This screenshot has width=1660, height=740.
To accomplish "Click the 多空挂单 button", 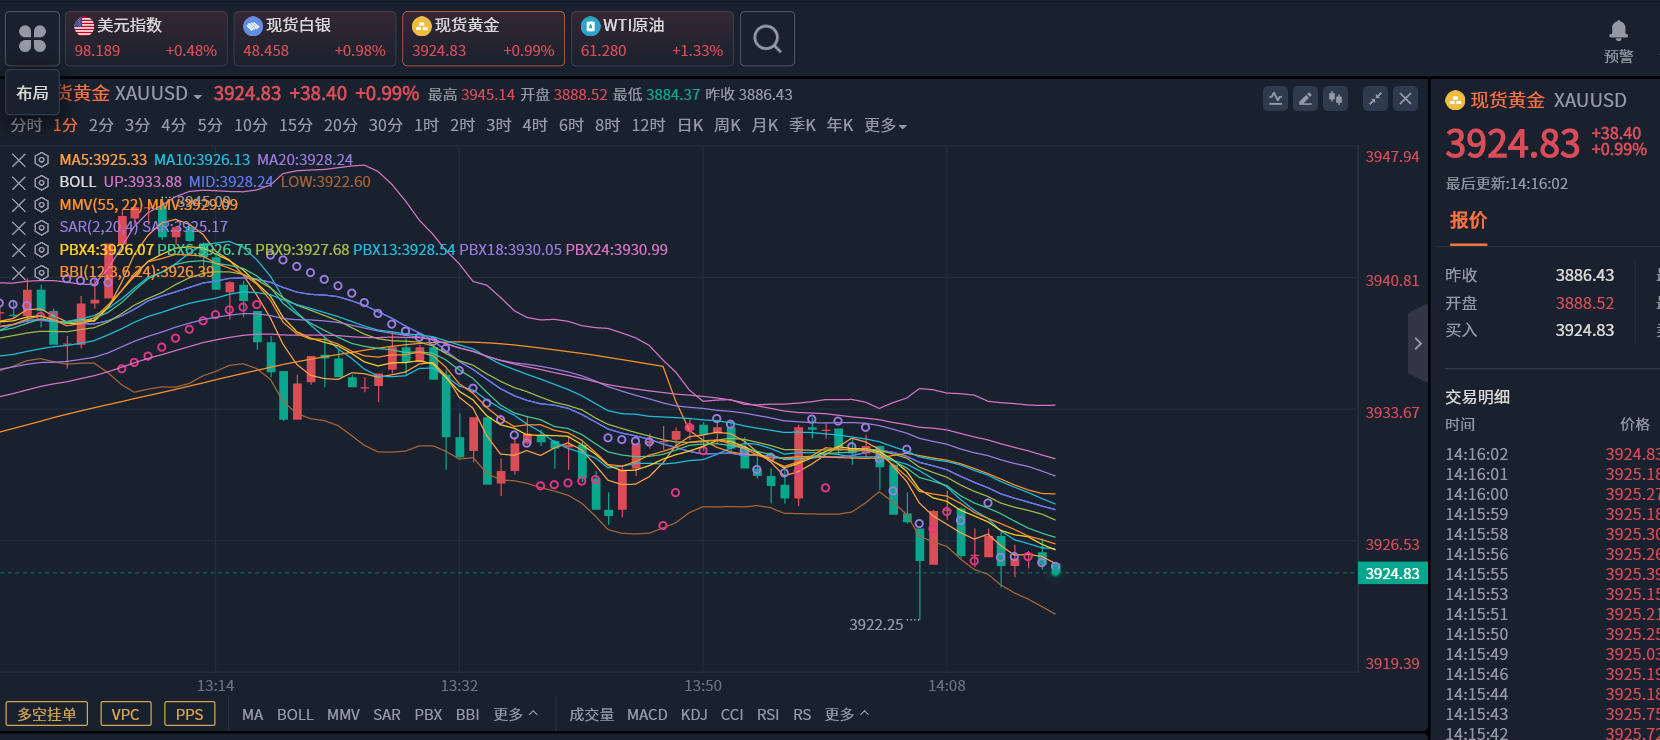I will pyautogui.click(x=47, y=714).
